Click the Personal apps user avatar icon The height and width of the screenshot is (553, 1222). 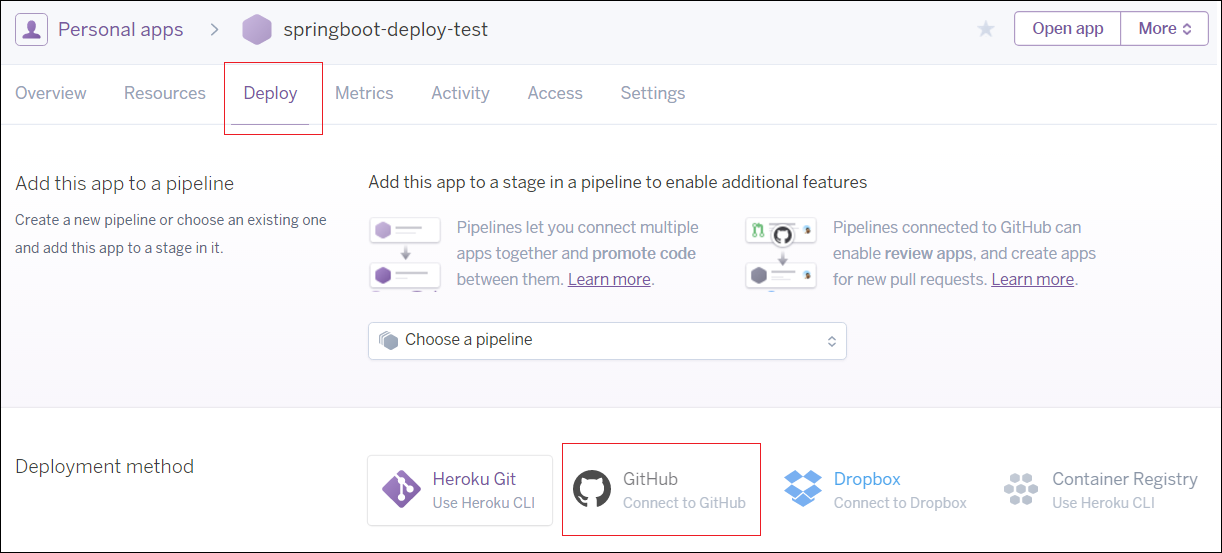point(32,29)
